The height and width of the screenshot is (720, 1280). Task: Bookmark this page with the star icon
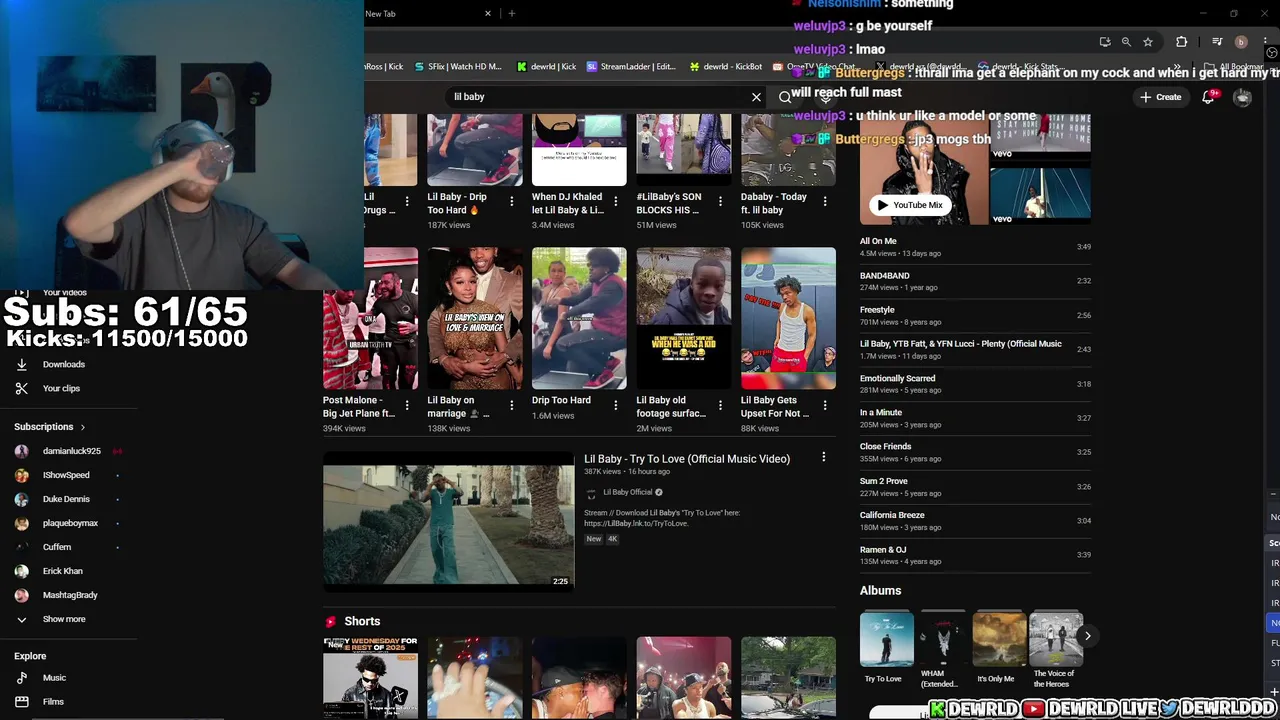tap(1148, 42)
